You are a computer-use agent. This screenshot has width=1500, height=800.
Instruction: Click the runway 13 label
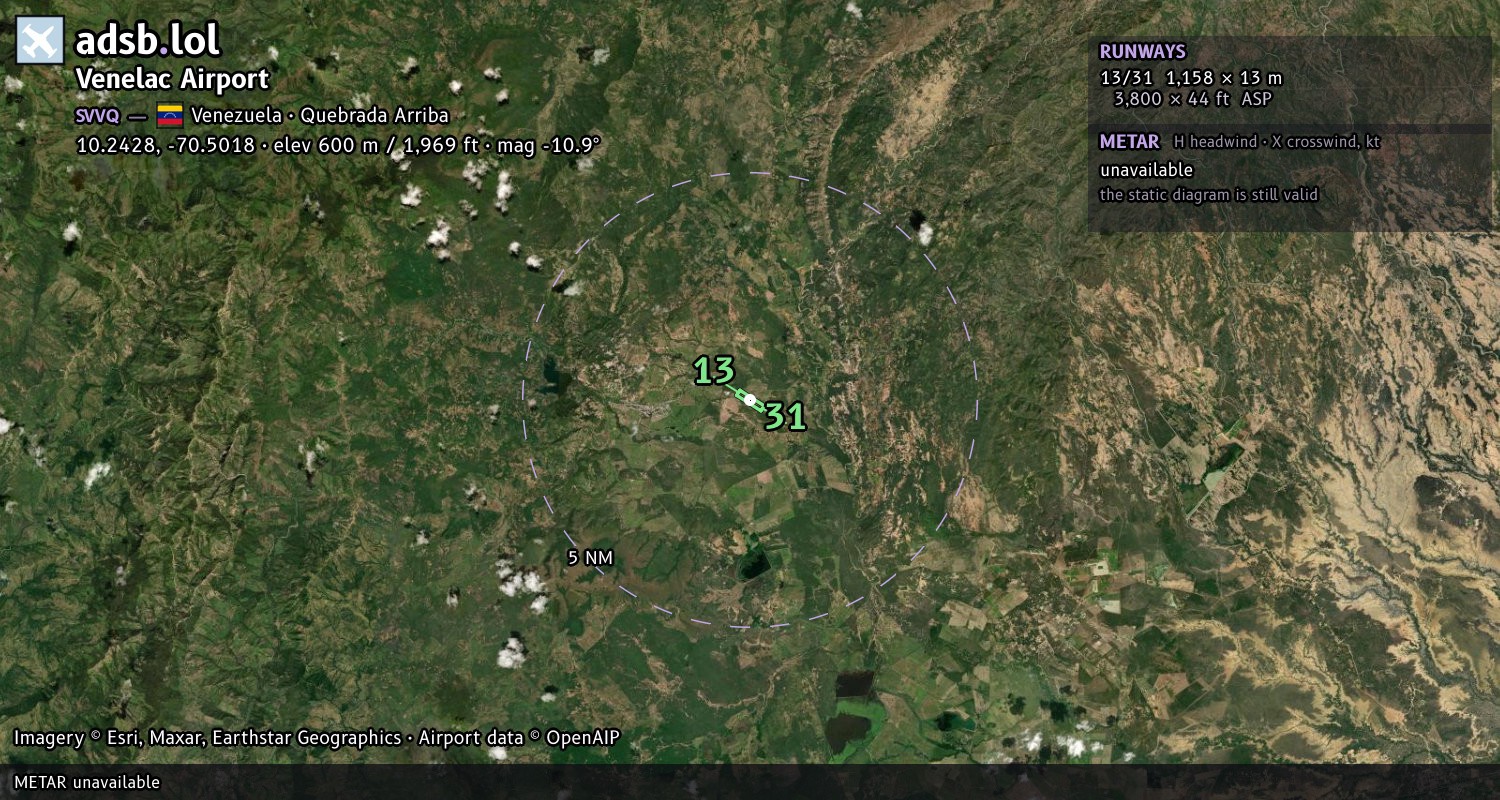pos(715,371)
